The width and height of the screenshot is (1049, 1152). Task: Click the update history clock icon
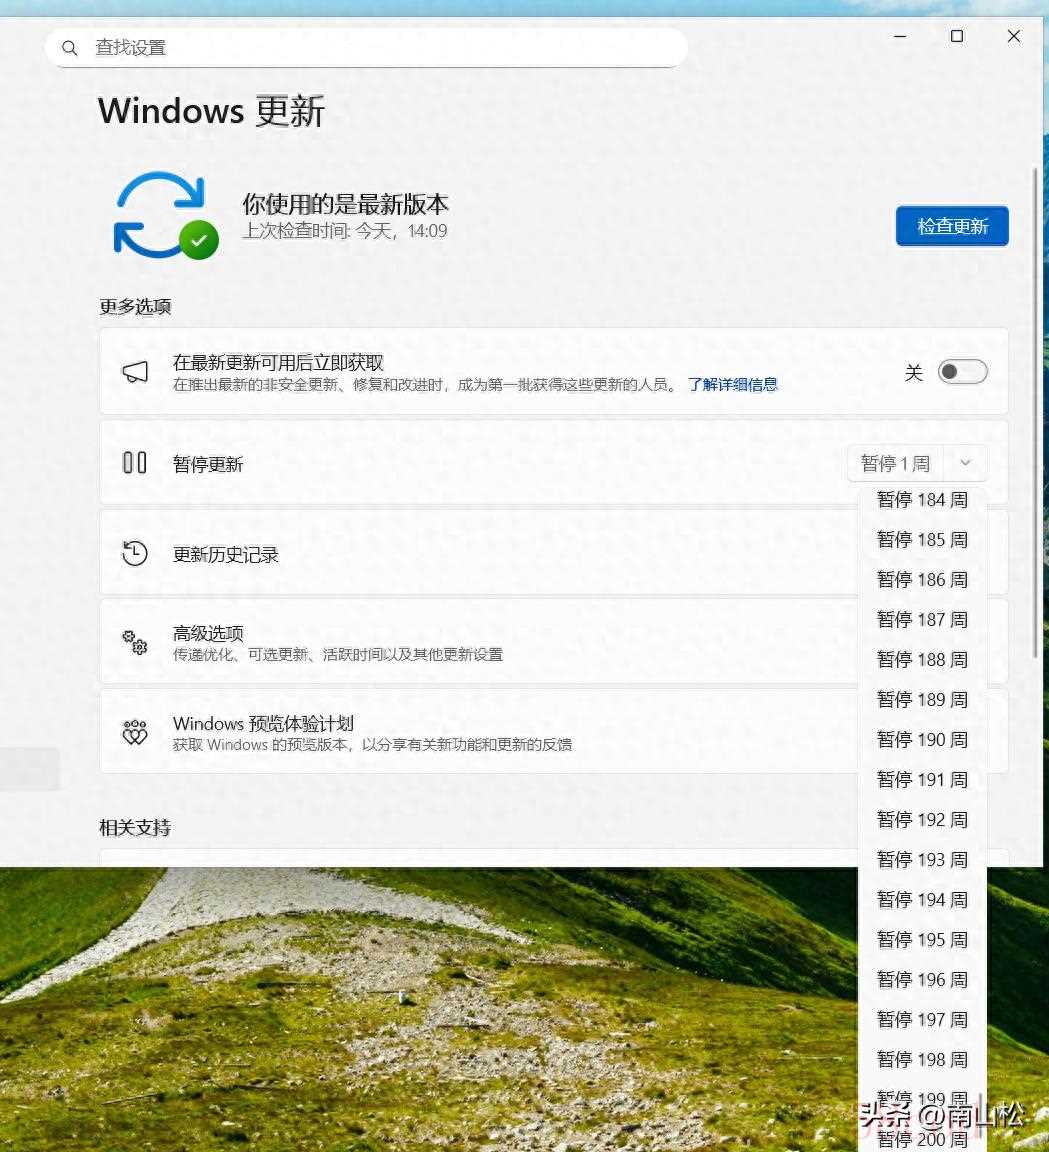click(134, 553)
